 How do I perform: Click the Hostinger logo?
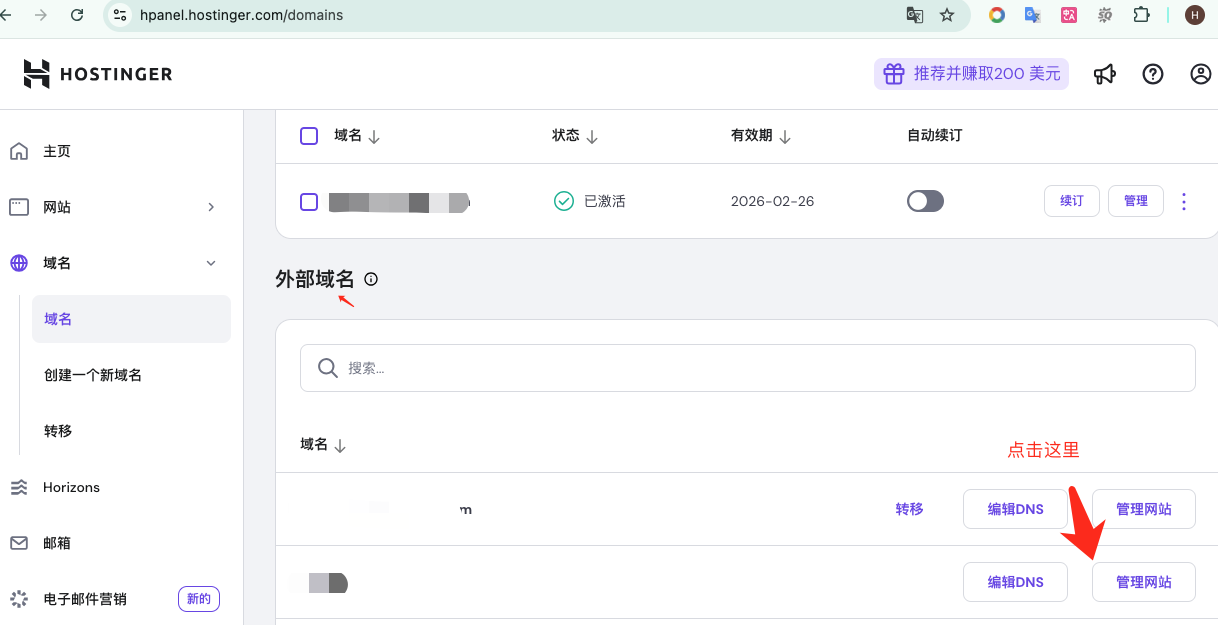click(x=97, y=74)
